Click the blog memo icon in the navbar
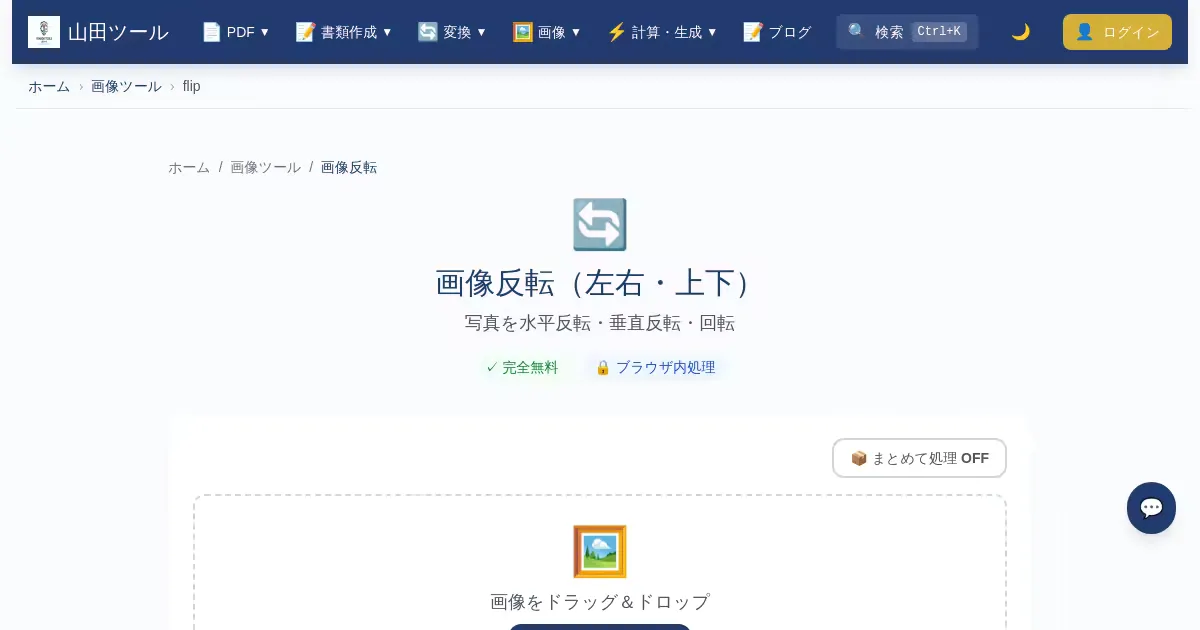1200x630 pixels. click(x=753, y=32)
